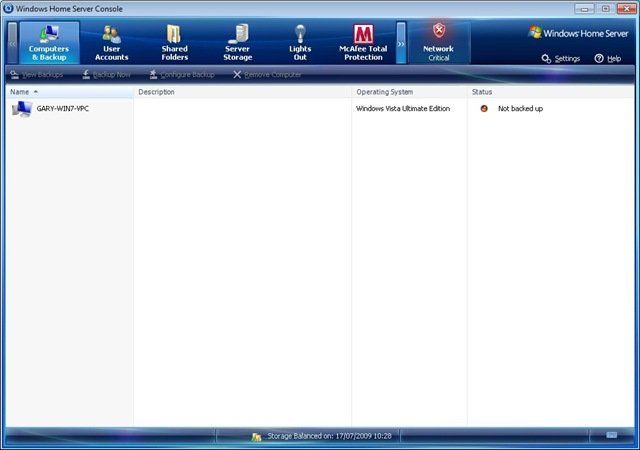Sort by the Name column header
Screen dimensions: 640x450
70,92
